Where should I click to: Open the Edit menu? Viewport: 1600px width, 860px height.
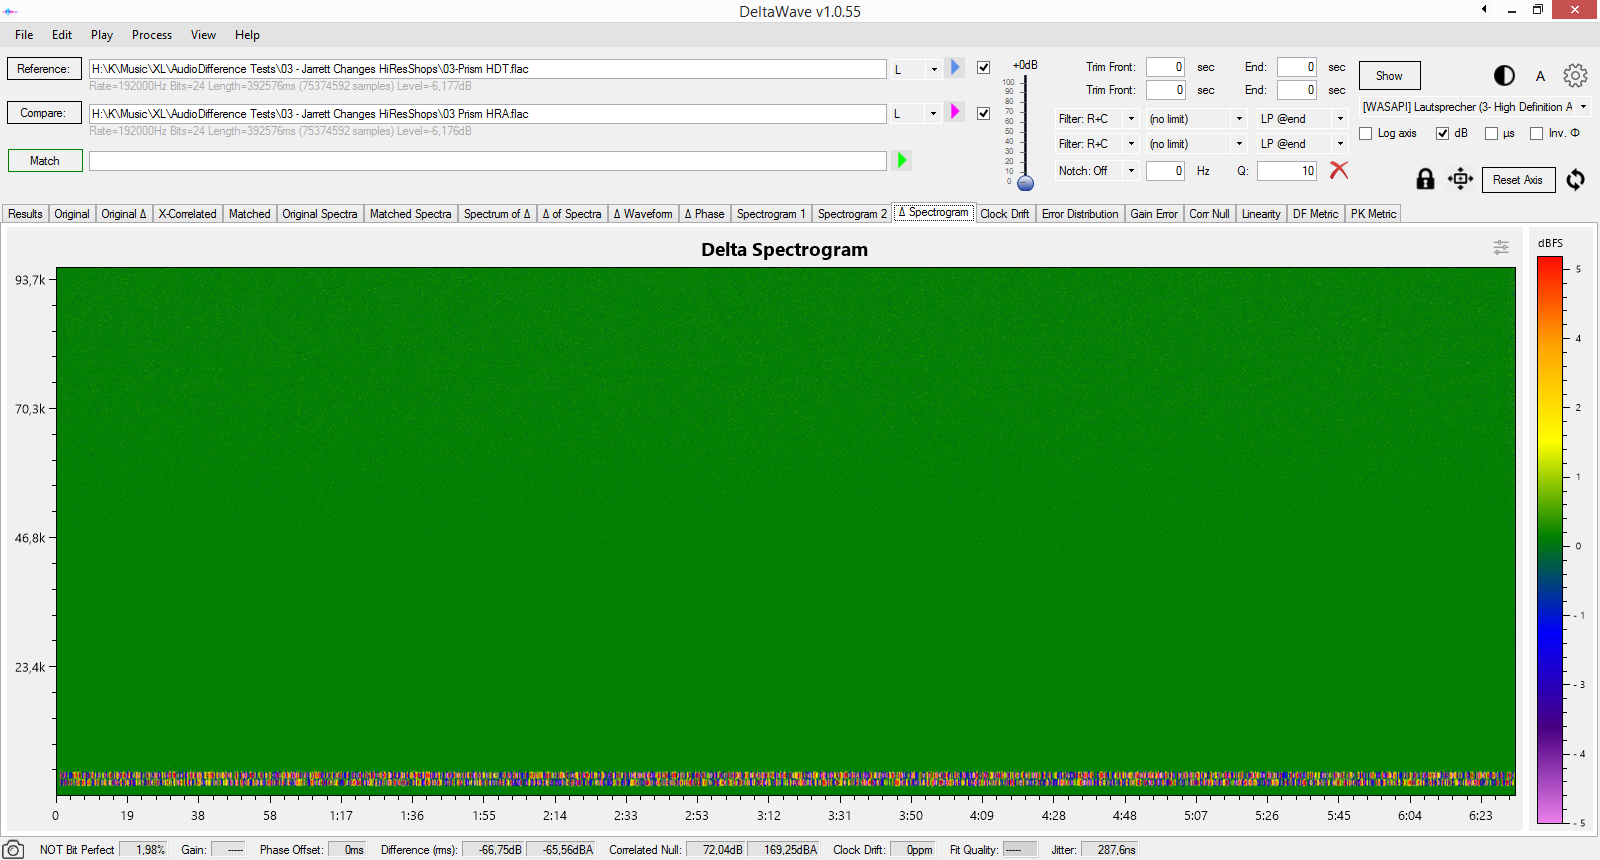click(x=62, y=34)
